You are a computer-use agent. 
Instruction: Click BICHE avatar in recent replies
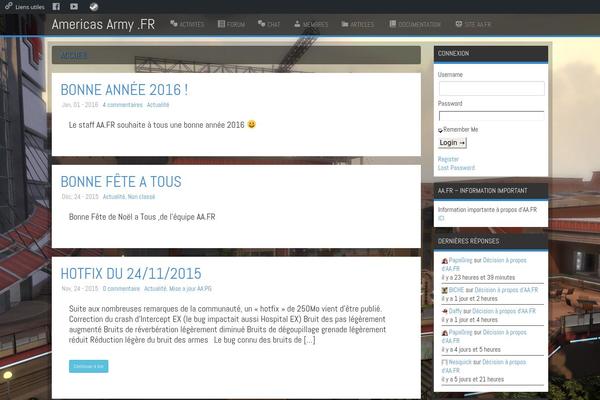click(445, 291)
